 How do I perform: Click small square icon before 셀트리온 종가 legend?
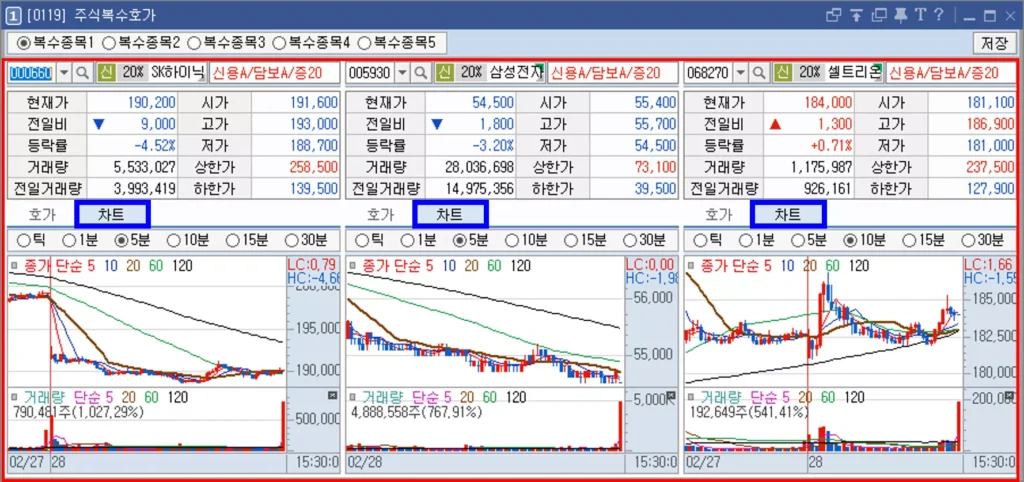690,266
